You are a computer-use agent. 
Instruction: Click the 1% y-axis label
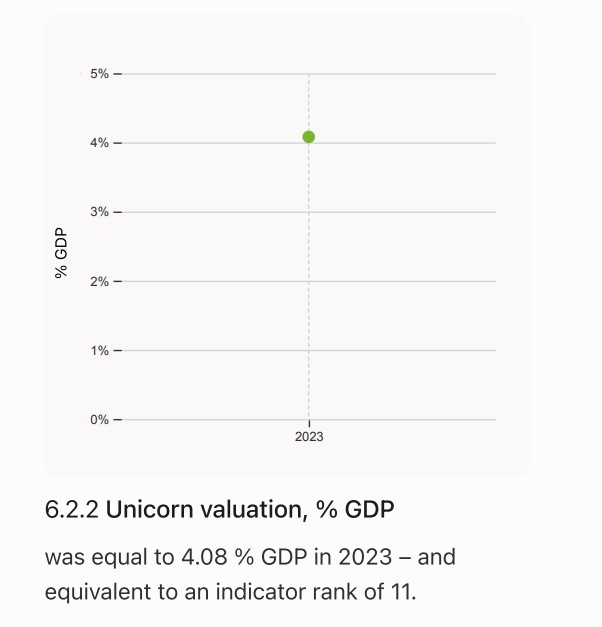99,351
